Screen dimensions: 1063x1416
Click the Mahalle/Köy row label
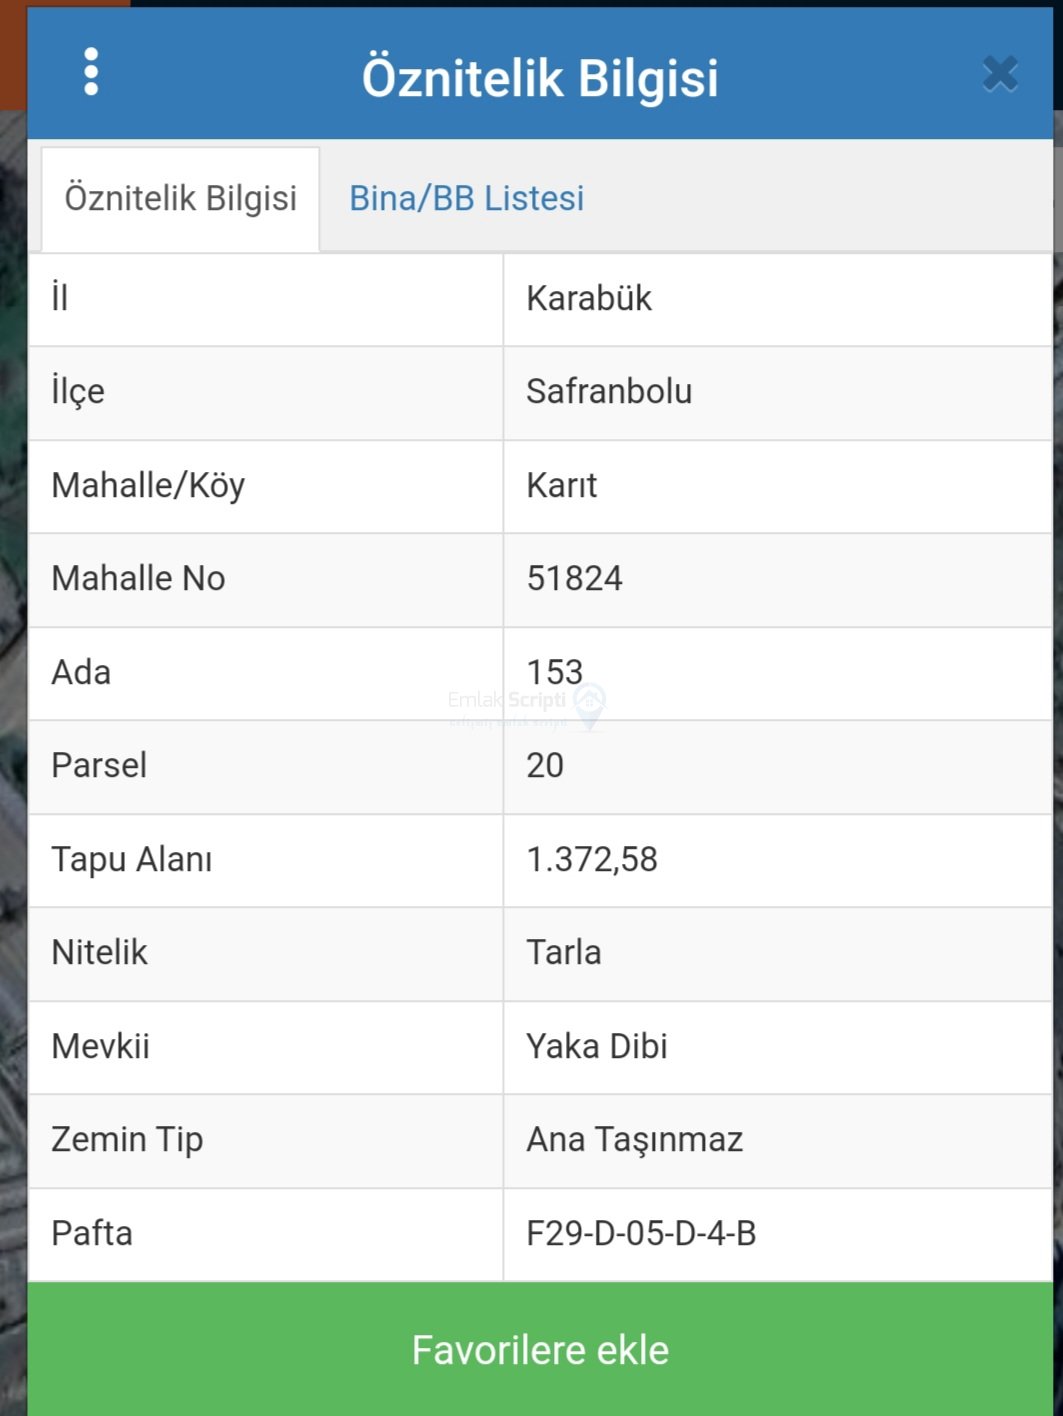tap(148, 485)
